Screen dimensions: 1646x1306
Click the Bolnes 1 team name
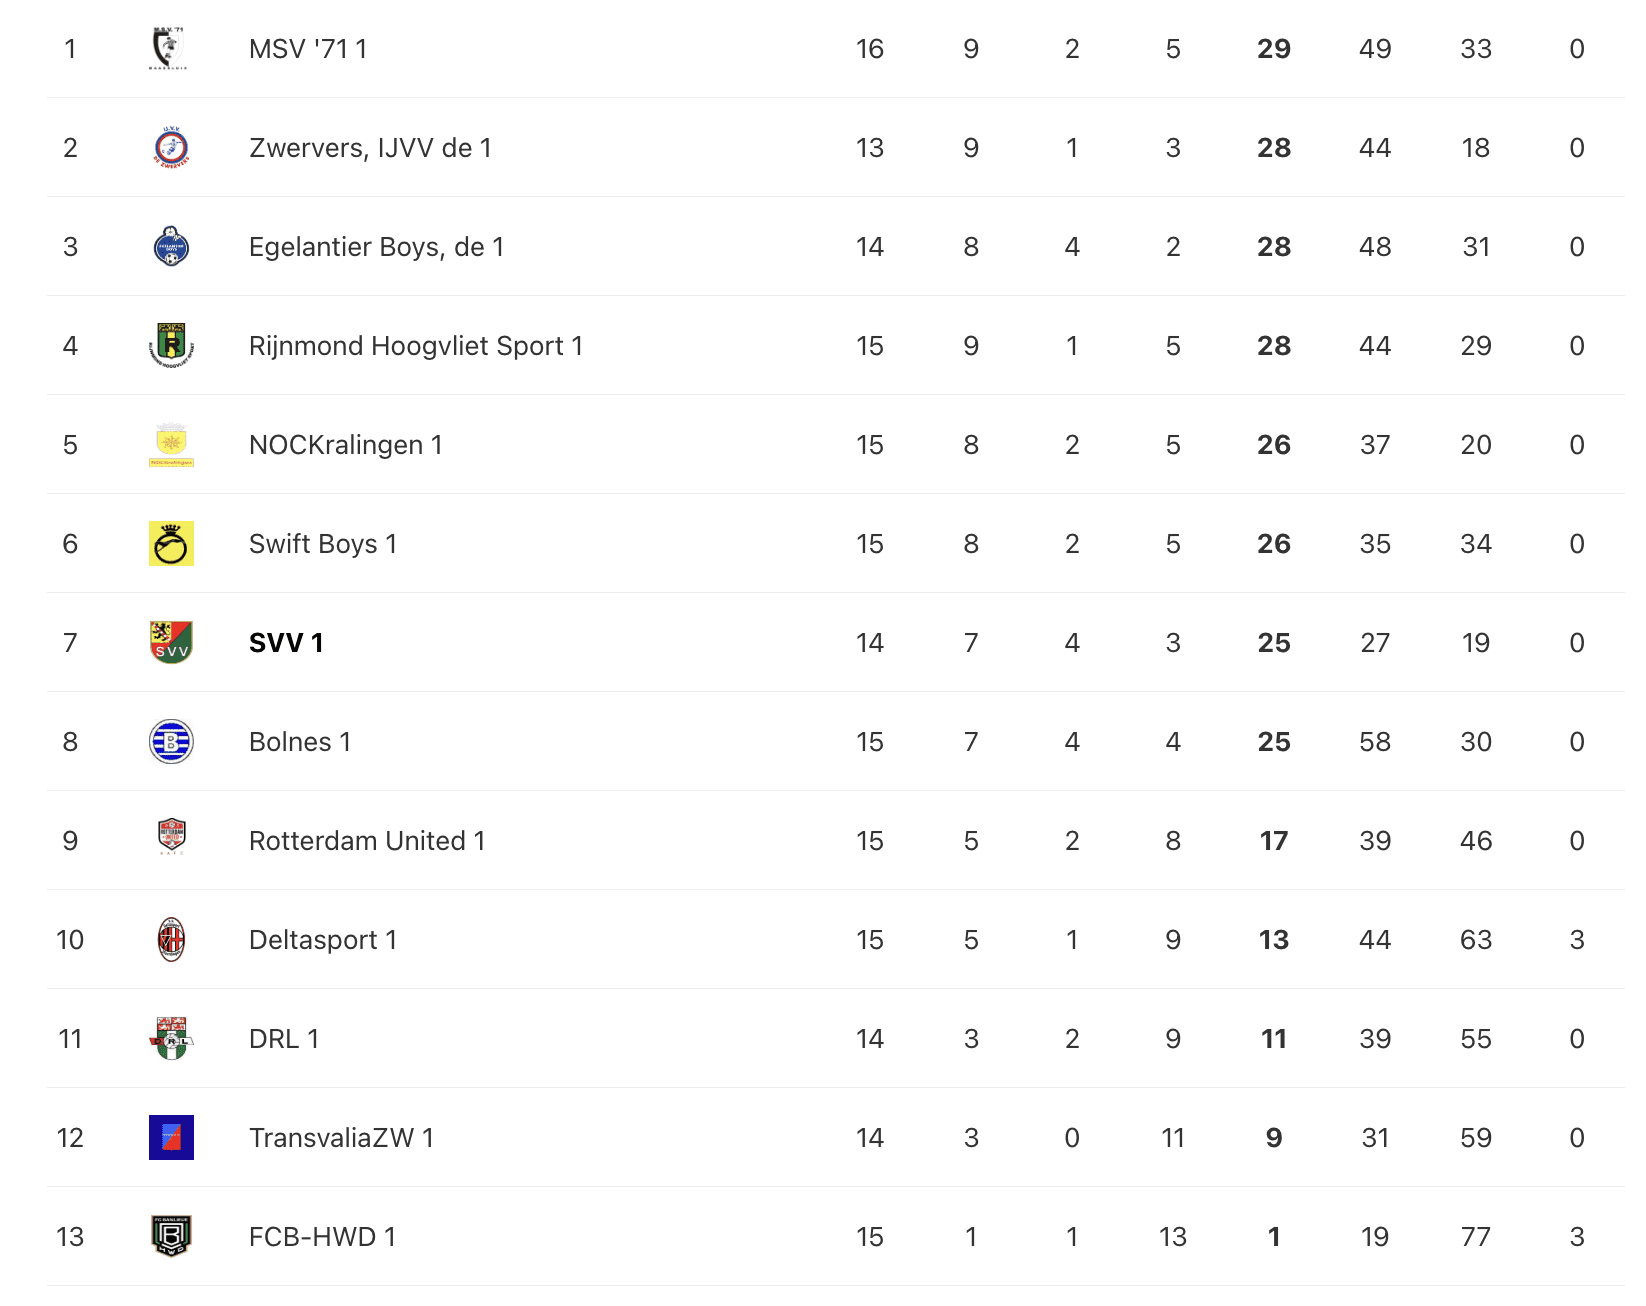coord(300,742)
